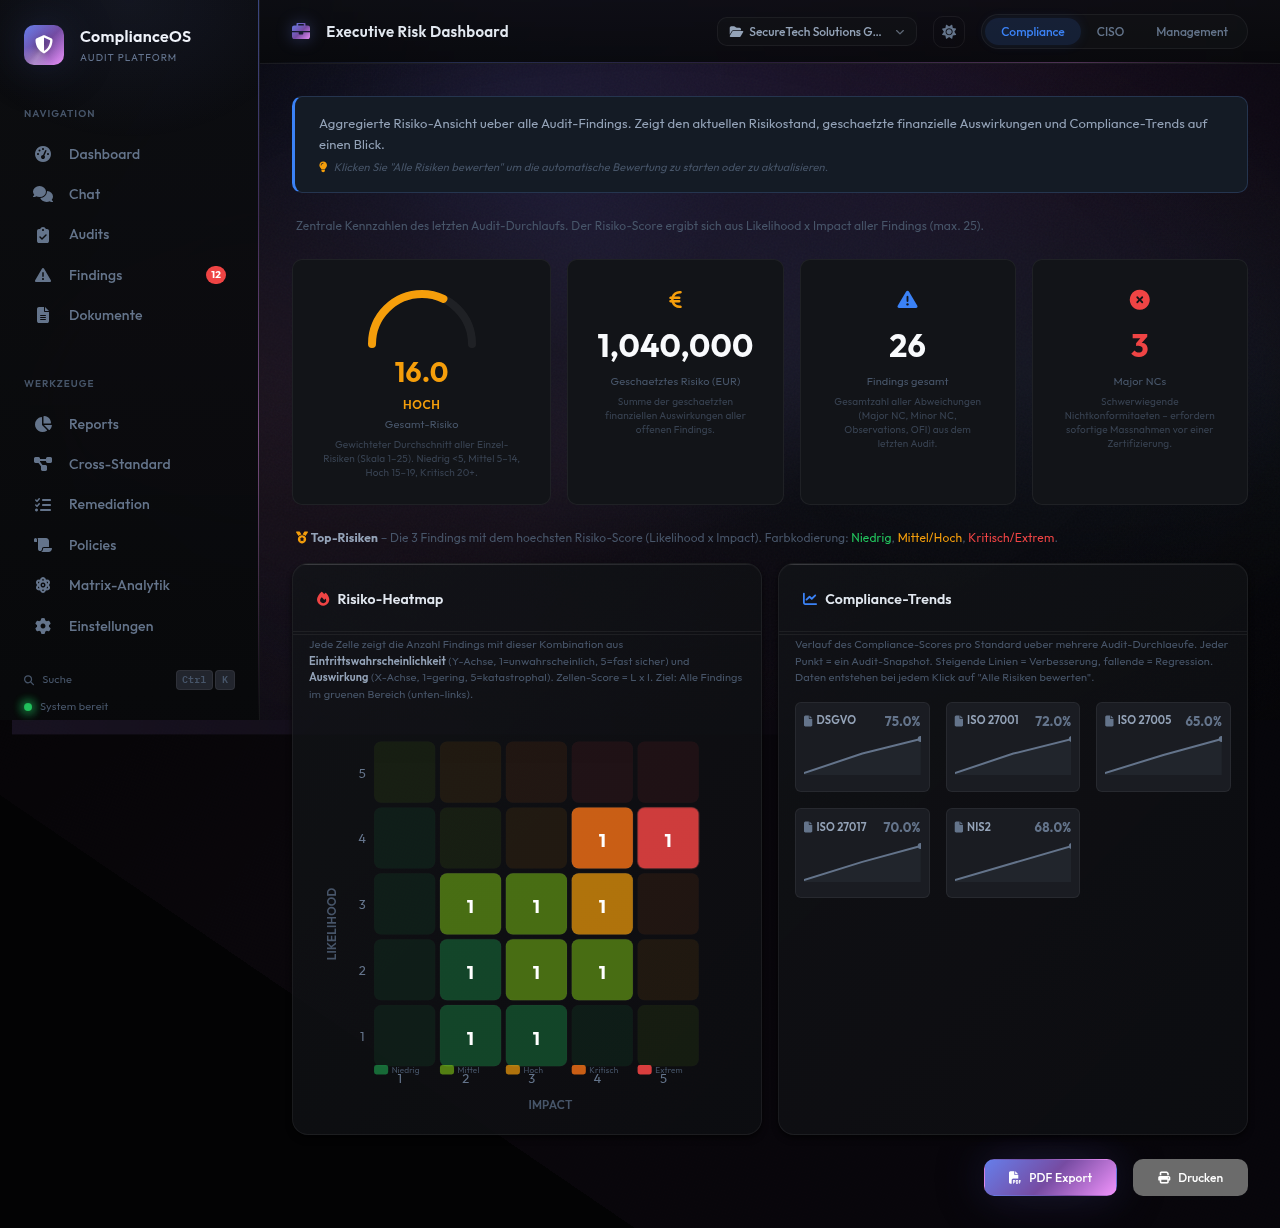Click the Cross-Standard diagram icon
The width and height of the screenshot is (1280, 1228).
click(43, 464)
